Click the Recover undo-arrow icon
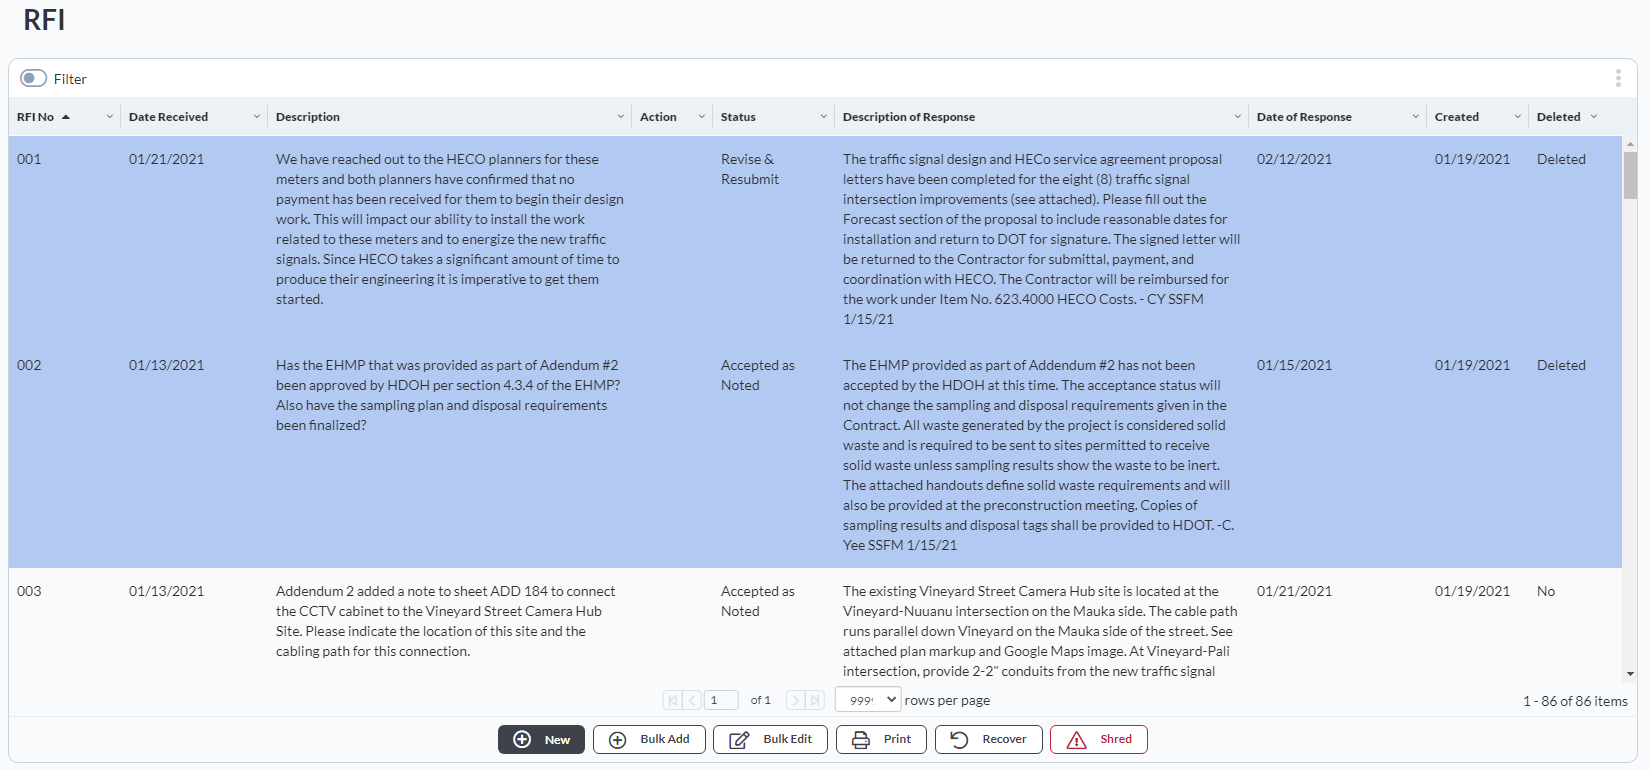The image size is (1650, 770). pyautogui.click(x=959, y=740)
